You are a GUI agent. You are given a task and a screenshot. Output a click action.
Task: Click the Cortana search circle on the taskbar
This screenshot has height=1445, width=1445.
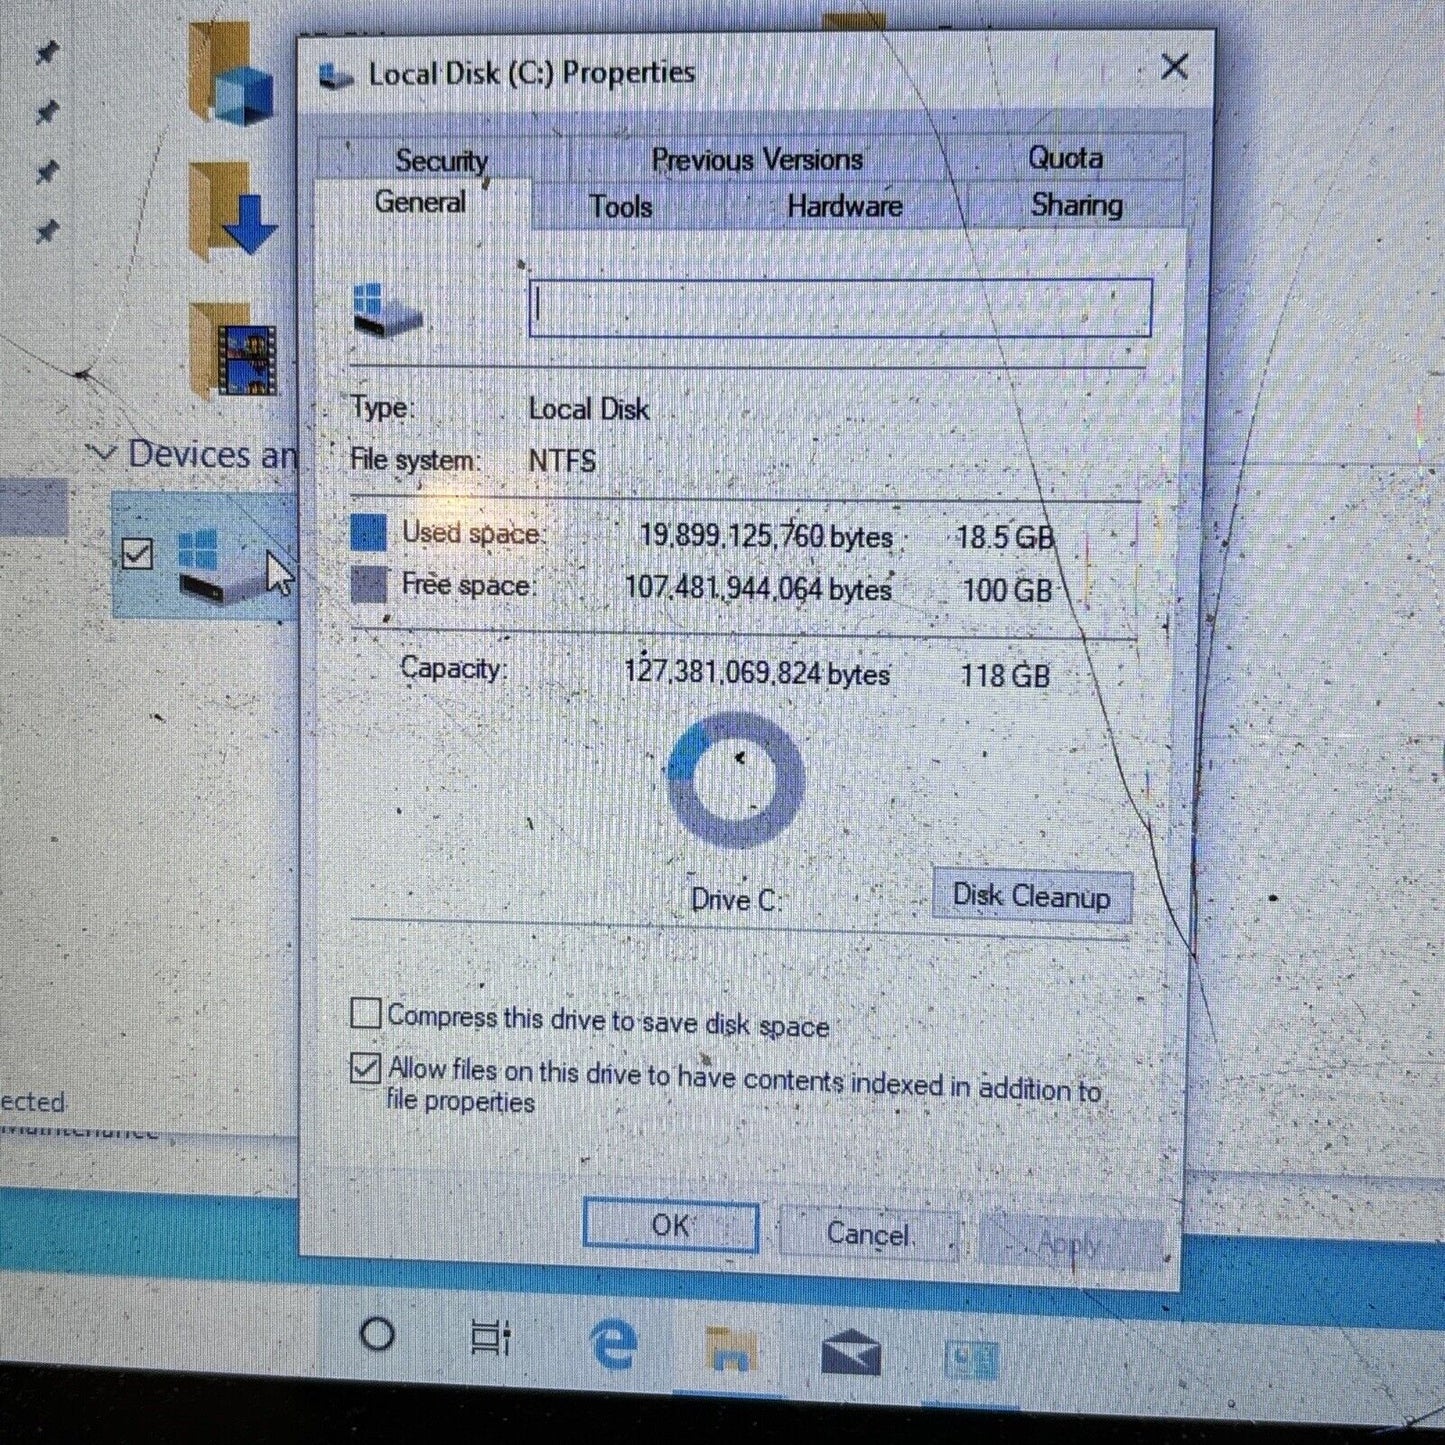[378, 1335]
